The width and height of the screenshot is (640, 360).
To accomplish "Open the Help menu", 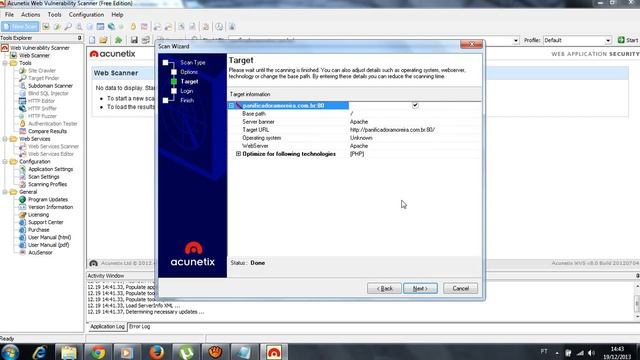I will [117, 15].
